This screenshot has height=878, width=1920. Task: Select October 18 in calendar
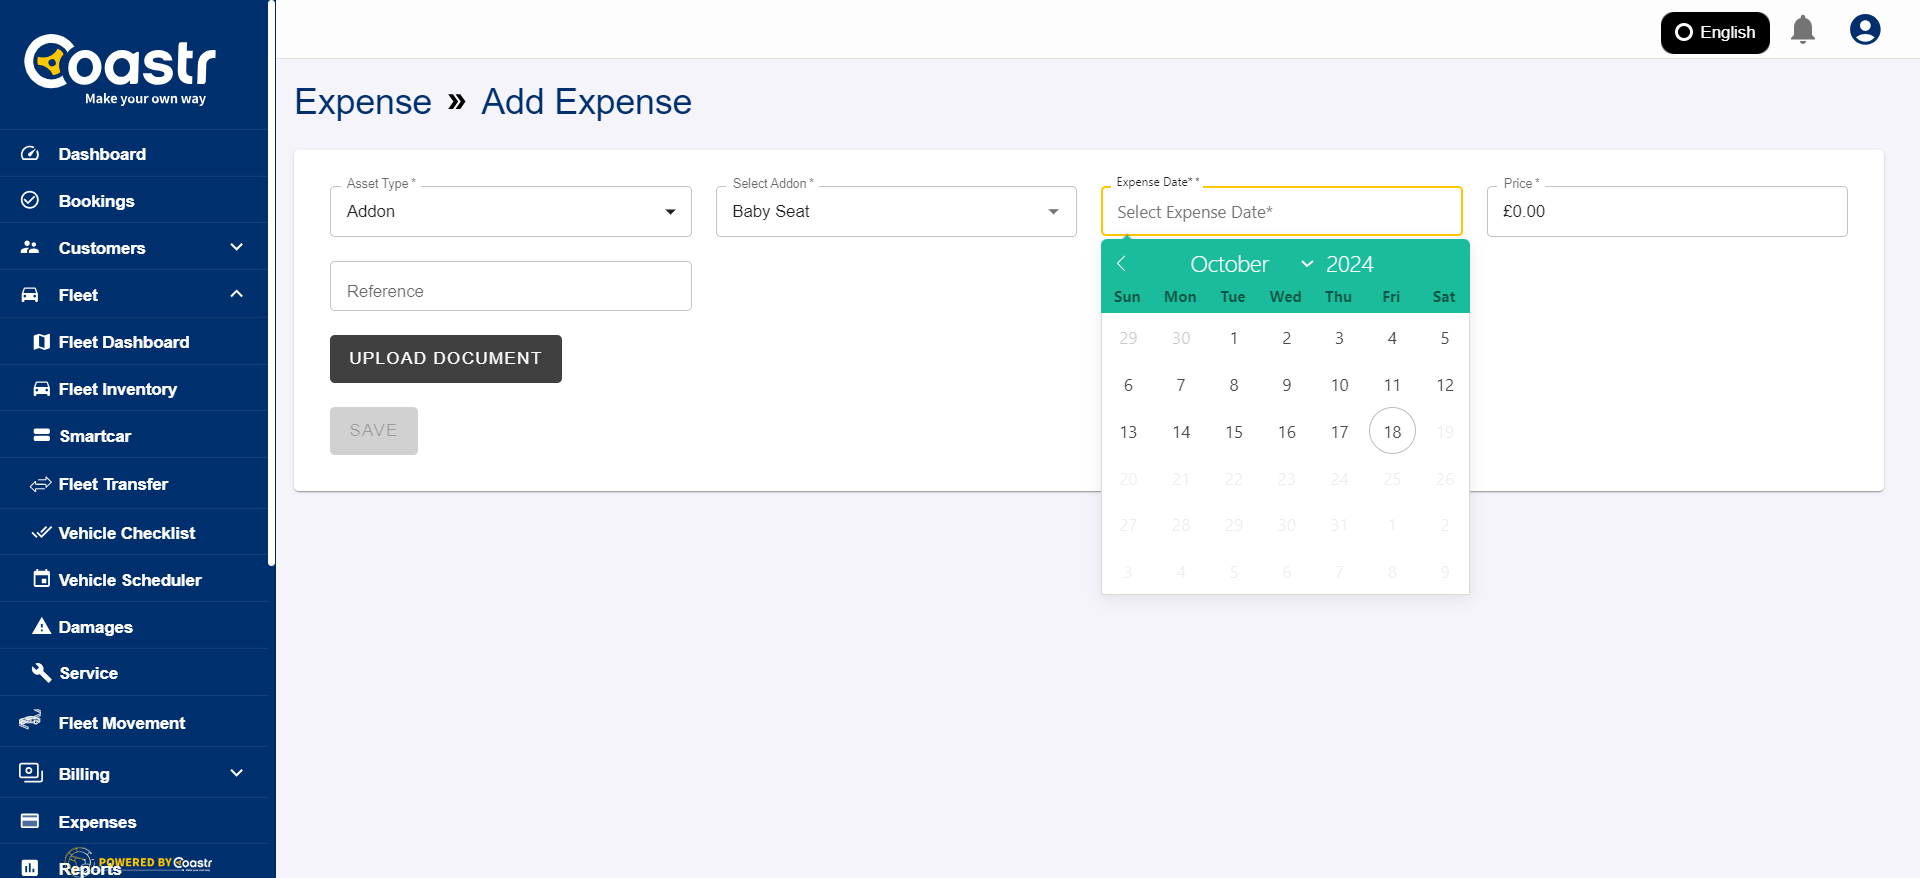[x=1392, y=431]
